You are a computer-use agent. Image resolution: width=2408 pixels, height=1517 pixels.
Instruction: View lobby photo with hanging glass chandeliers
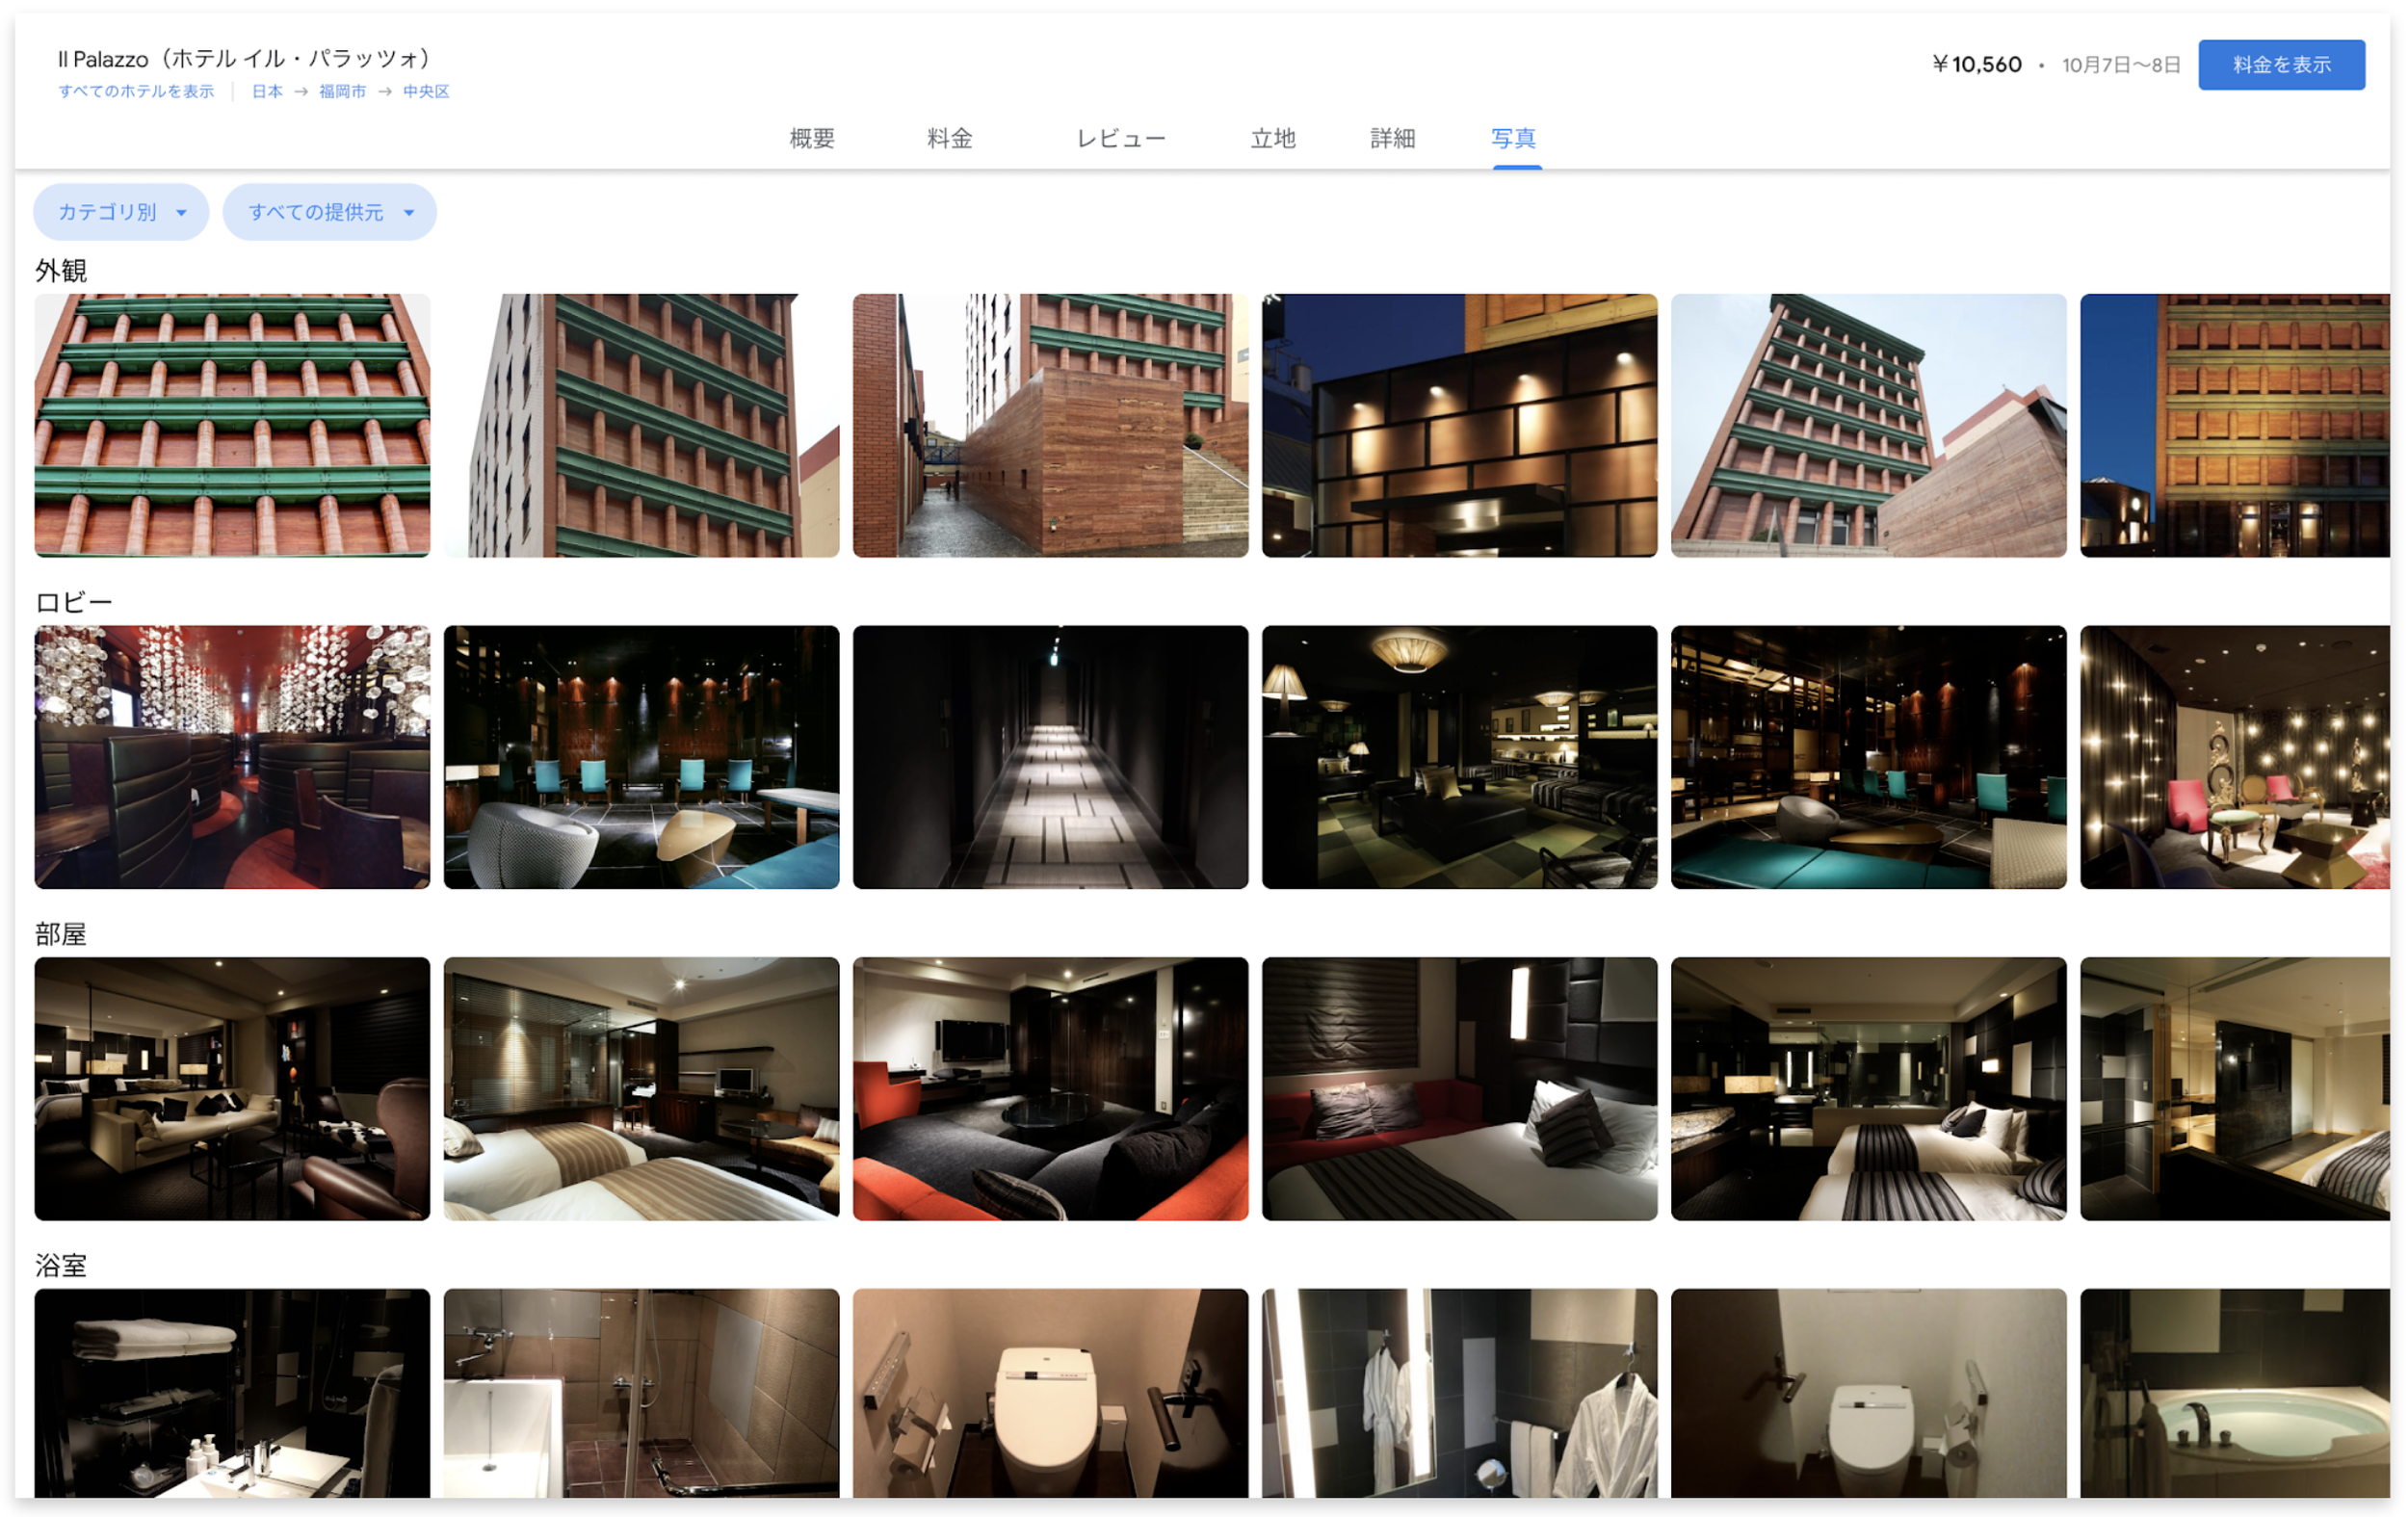(x=232, y=757)
